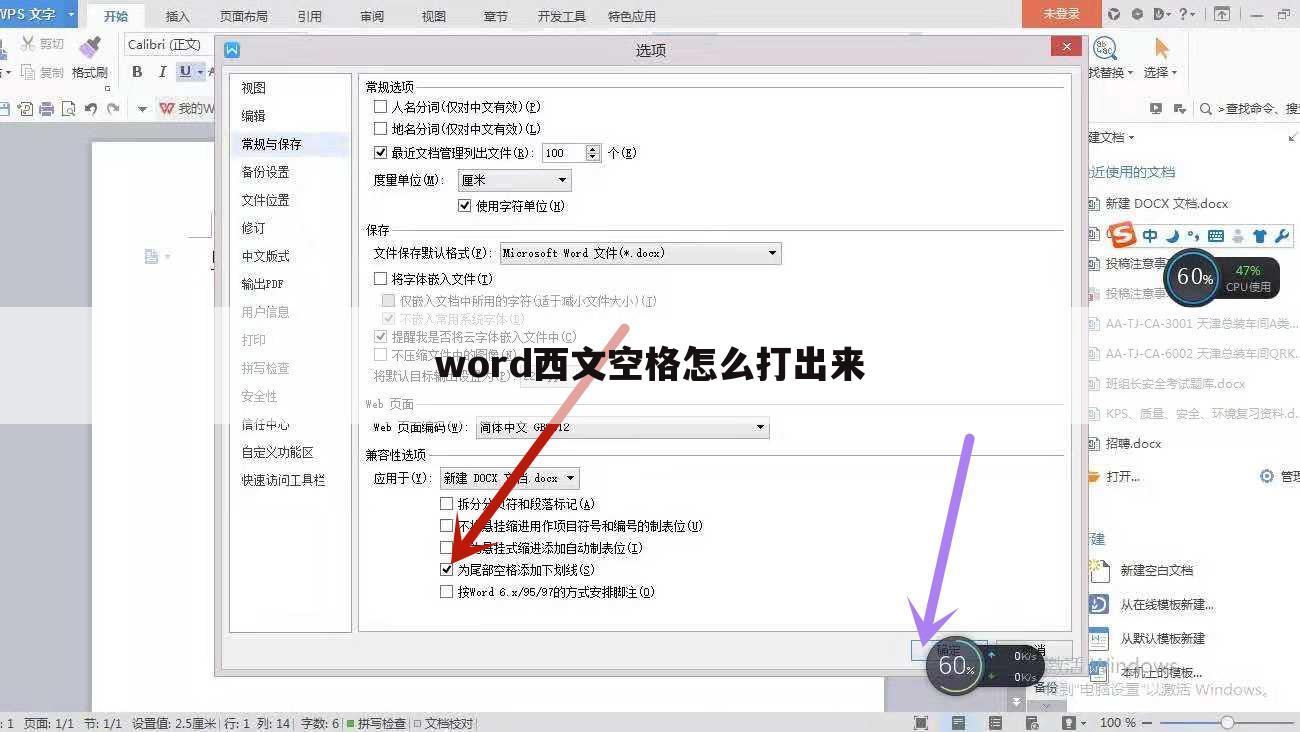Open the 文件保存默认格式 dropdown
Image resolution: width=1300 pixels, height=732 pixels.
pos(640,253)
